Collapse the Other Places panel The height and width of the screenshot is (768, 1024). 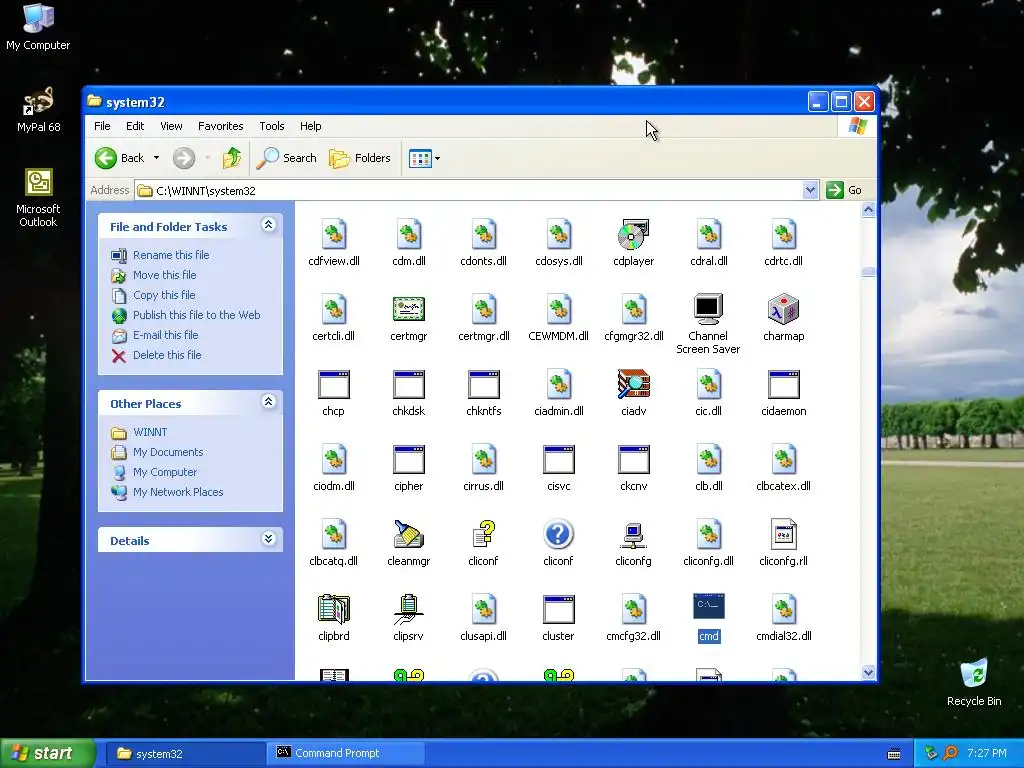click(x=268, y=402)
